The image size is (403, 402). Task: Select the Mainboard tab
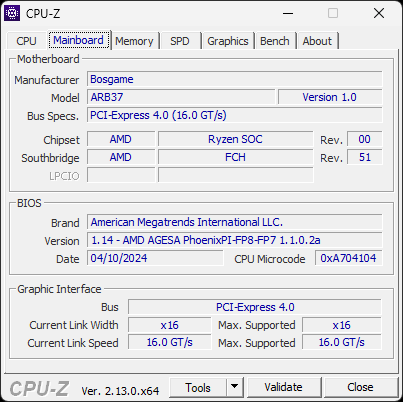click(x=78, y=40)
